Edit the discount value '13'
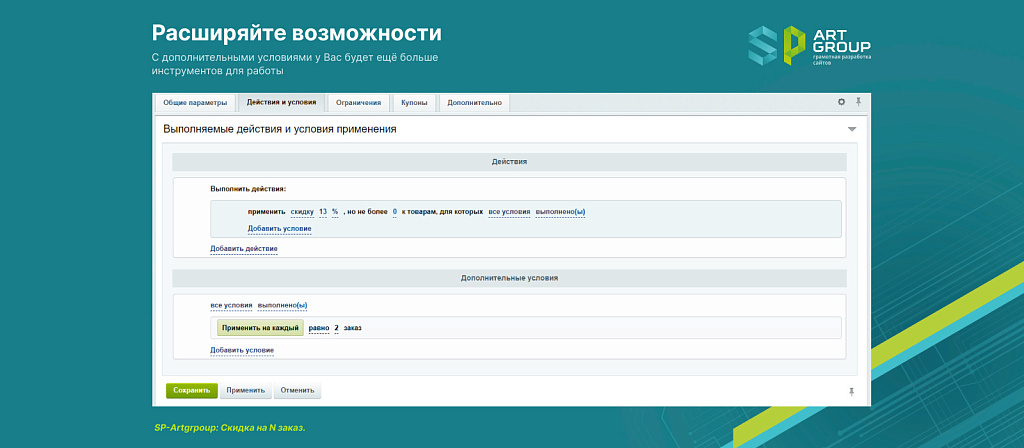Image resolution: width=1024 pixels, height=448 pixels. coord(322,212)
